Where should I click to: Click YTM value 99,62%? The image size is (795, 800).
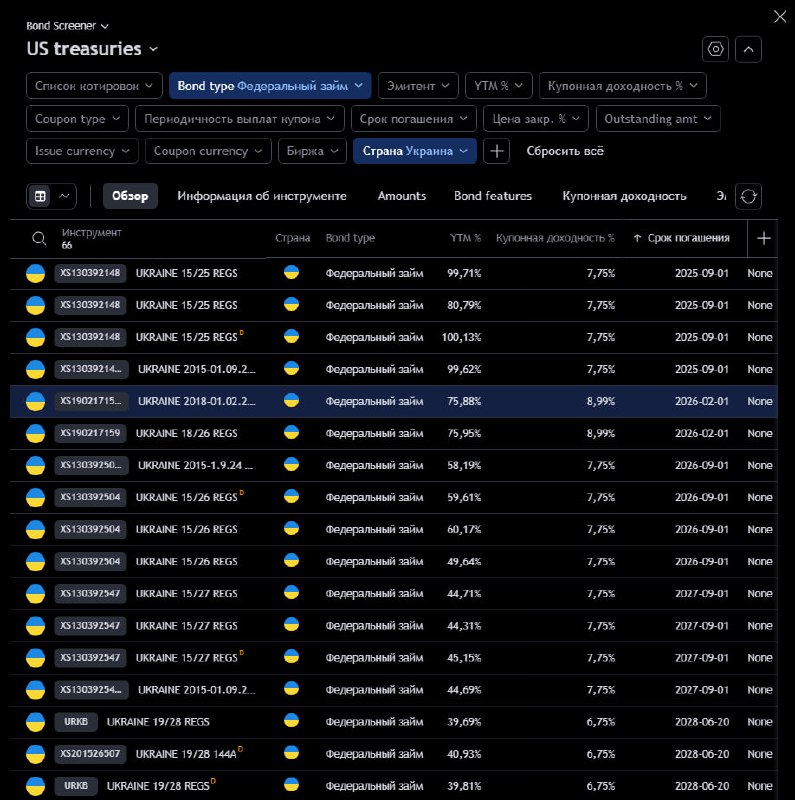(464, 369)
